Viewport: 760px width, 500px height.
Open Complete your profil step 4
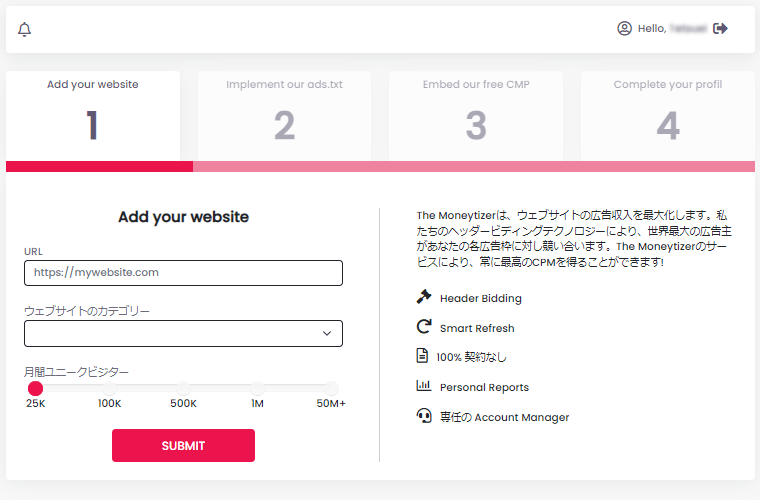(668, 116)
